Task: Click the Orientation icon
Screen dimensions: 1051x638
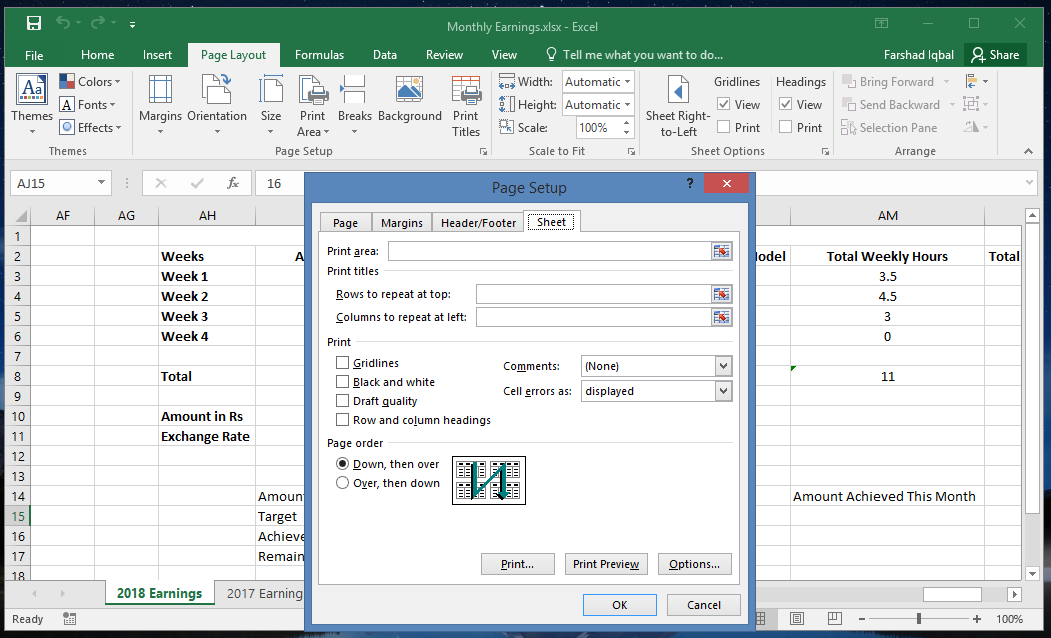Action: pyautogui.click(x=217, y=103)
